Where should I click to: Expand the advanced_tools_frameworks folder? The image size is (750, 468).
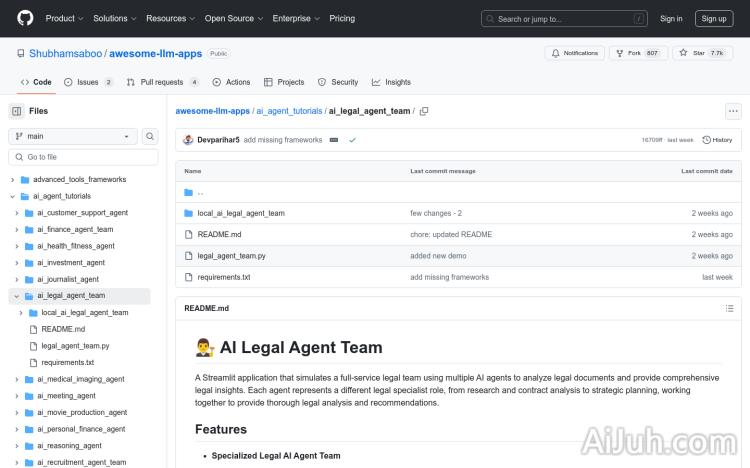(12, 179)
